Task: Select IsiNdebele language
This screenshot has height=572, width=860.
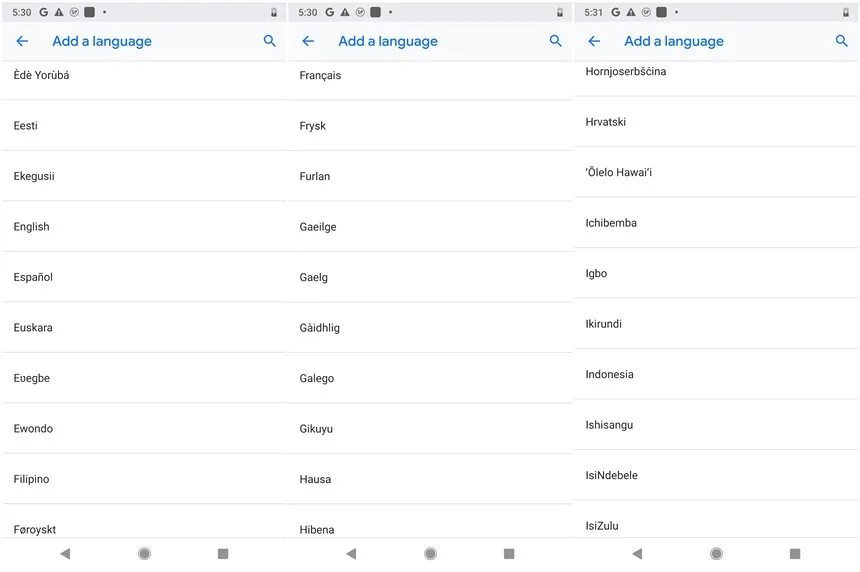Action: [x=716, y=475]
